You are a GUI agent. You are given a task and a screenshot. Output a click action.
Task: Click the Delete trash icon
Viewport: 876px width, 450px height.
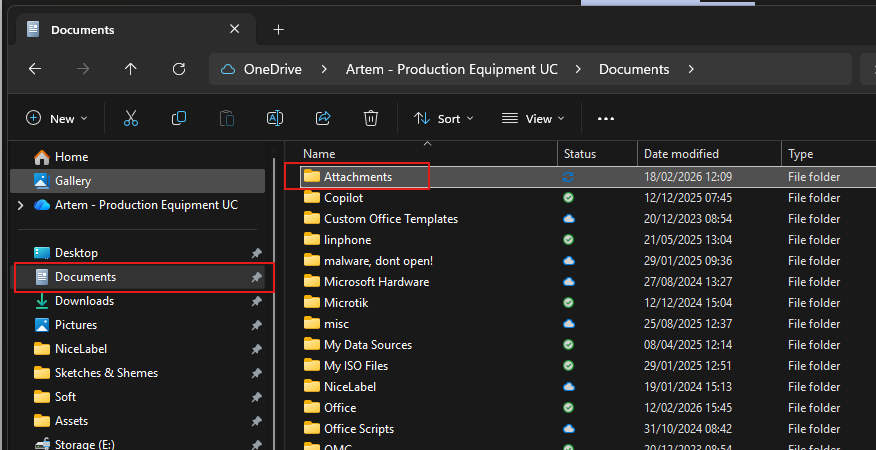pos(371,118)
